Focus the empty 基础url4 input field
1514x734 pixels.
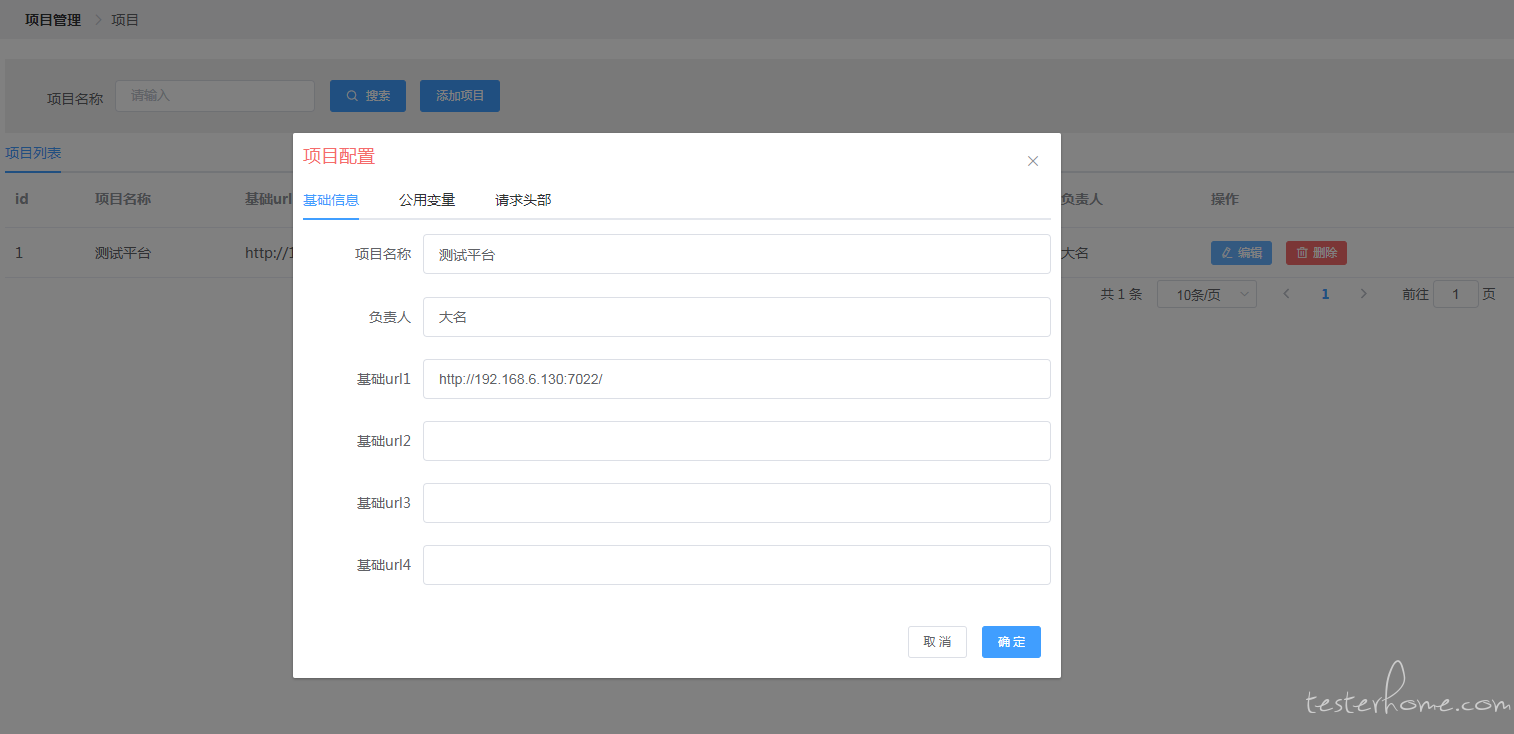click(737, 565)
